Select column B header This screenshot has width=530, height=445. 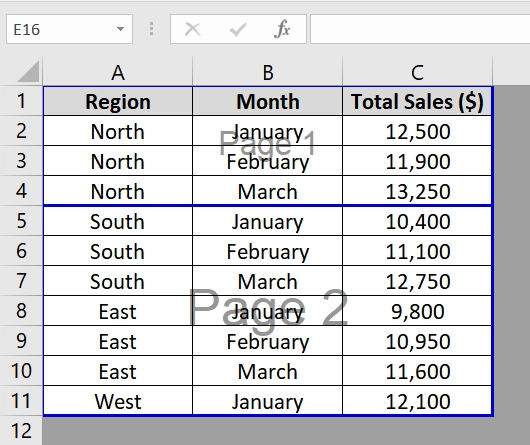point(267,72)
